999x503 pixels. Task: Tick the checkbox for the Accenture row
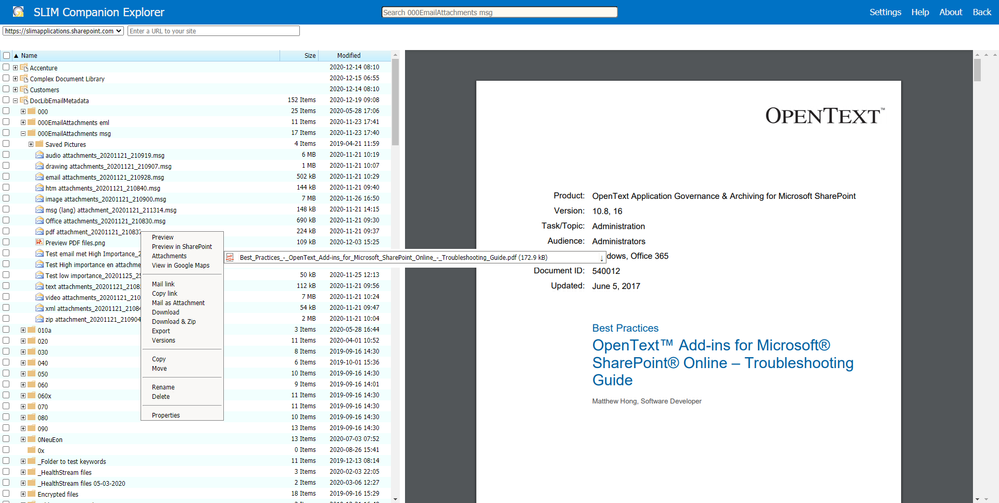[x=6, y=68]
